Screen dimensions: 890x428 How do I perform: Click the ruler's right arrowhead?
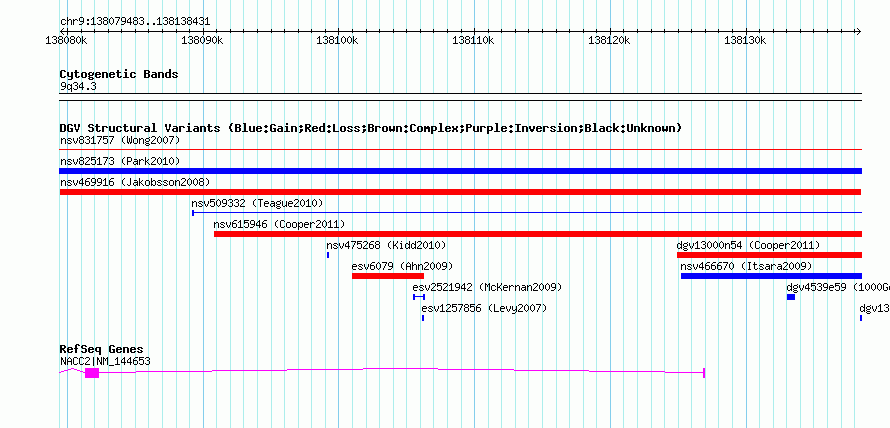(x=858, y=32)
